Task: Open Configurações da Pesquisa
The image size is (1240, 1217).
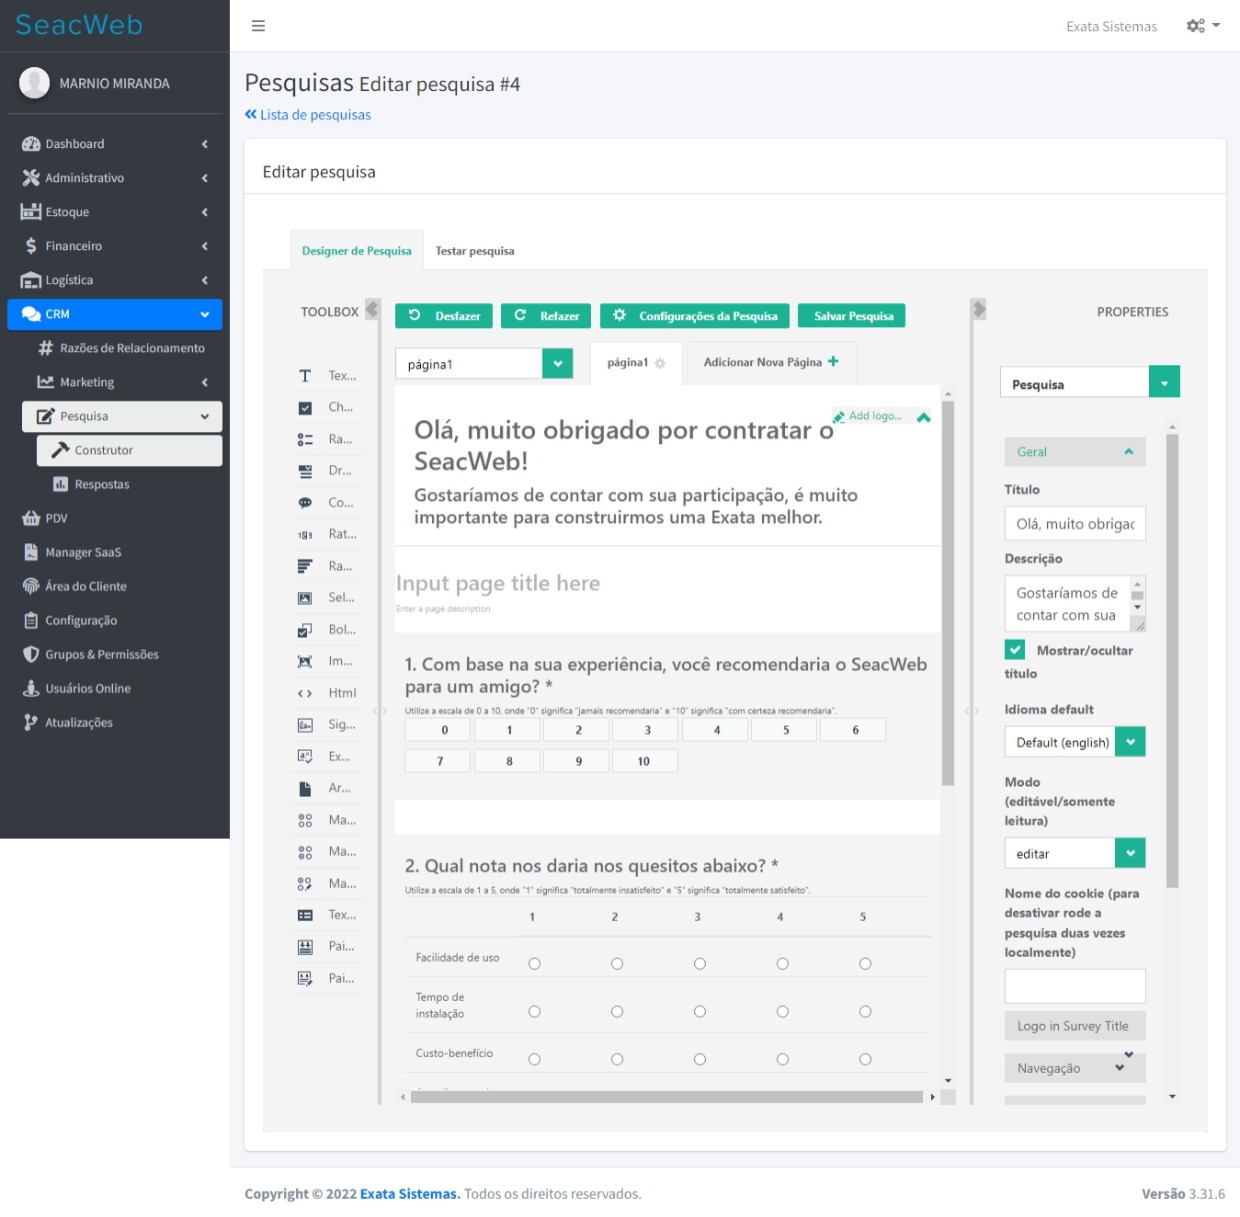Action: tap(695, 316)
